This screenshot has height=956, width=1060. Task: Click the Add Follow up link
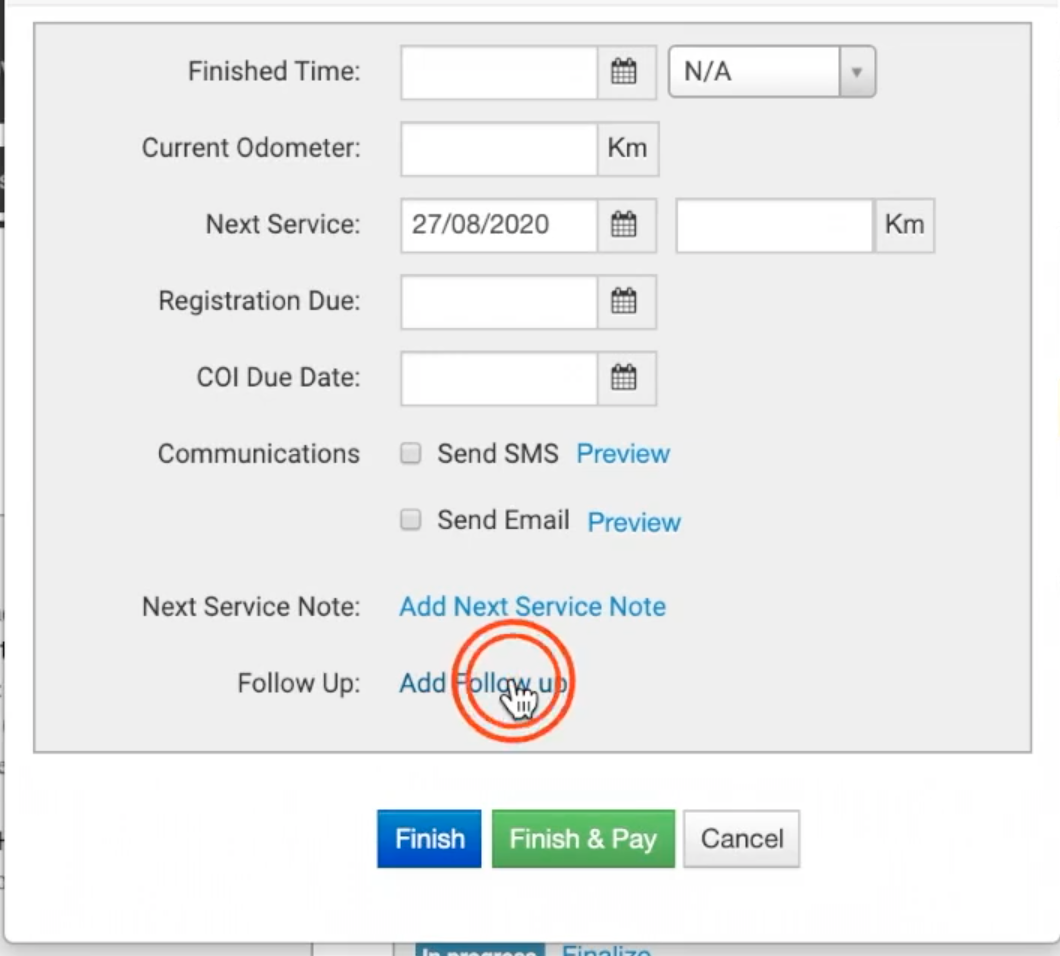pos(483,683)
